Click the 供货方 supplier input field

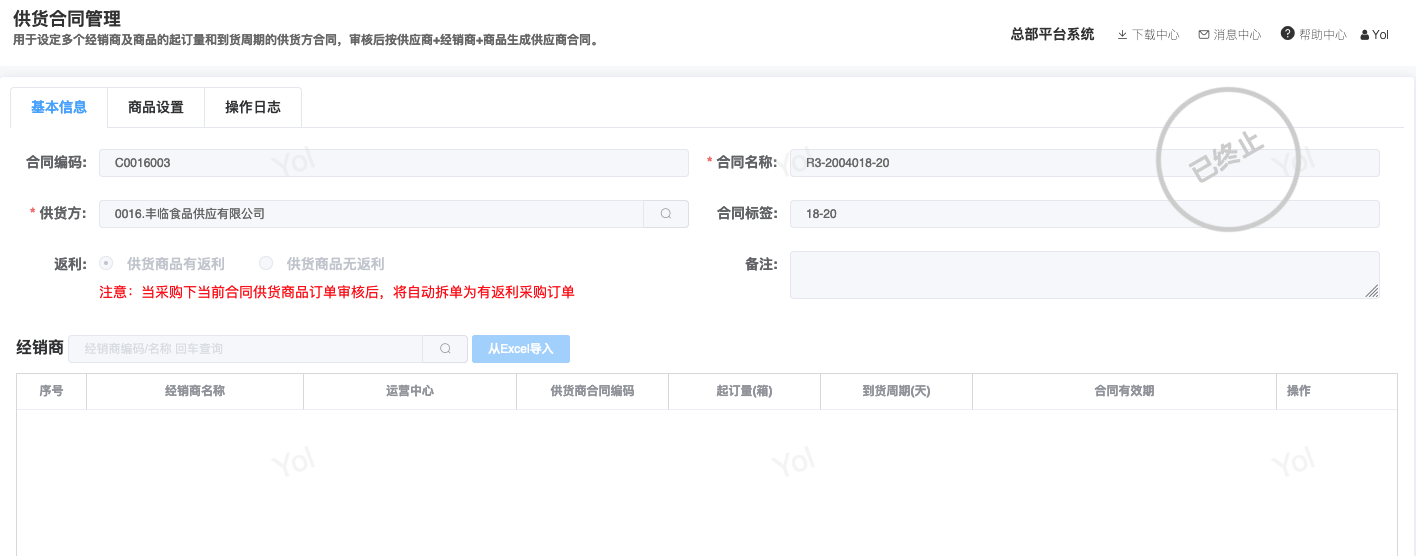[x=371, y=214]
